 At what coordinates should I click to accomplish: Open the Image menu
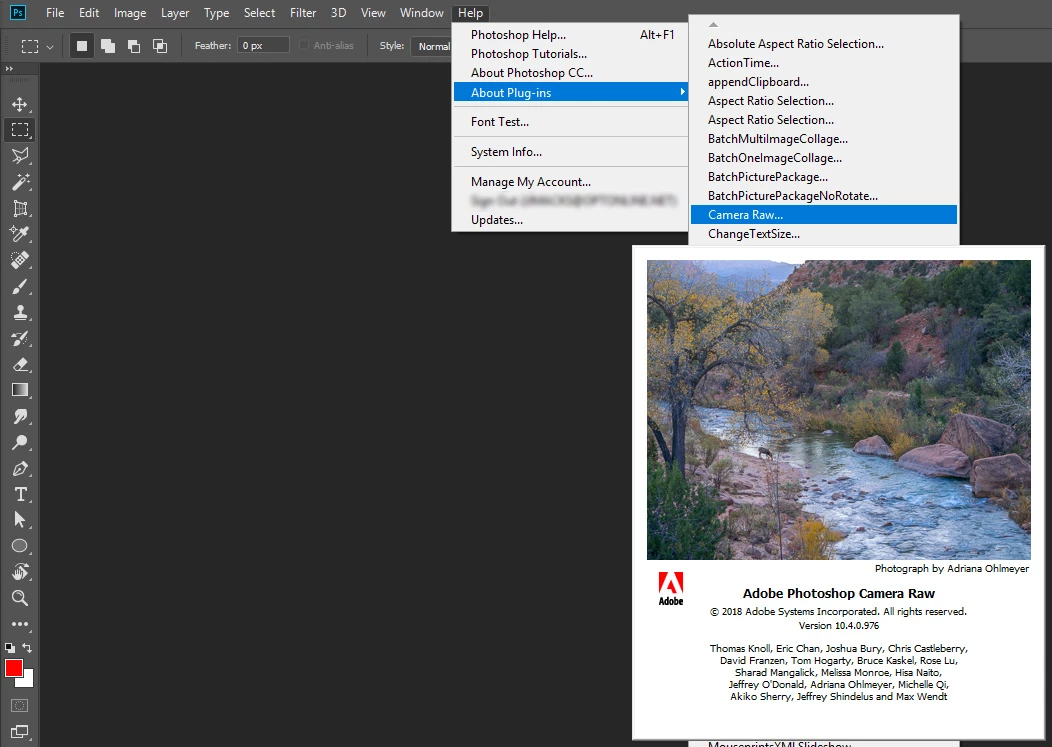(129, 13)
